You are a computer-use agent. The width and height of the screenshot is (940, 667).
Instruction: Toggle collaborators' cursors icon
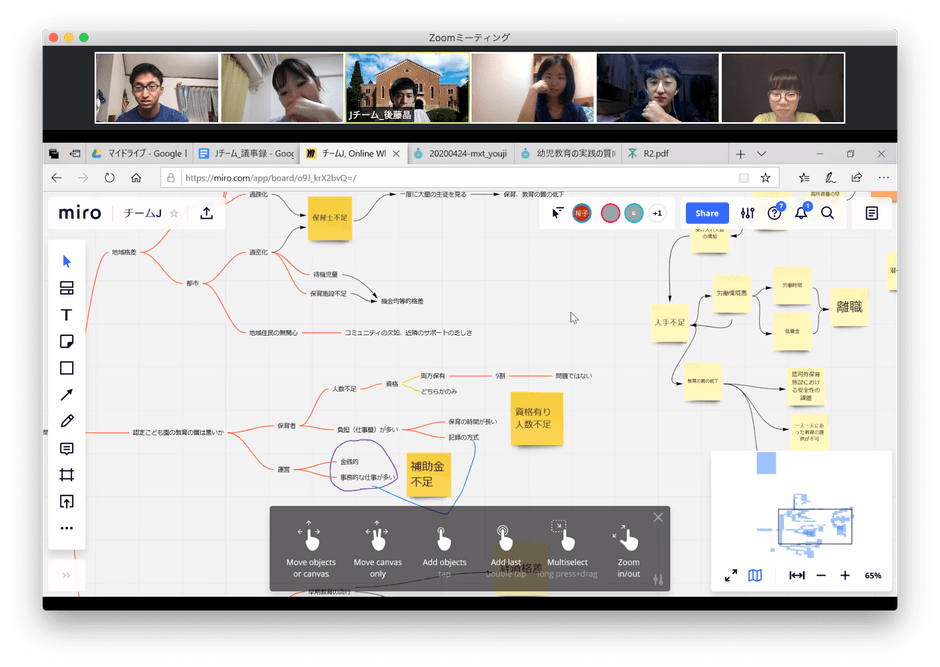[x=558, y=213]
